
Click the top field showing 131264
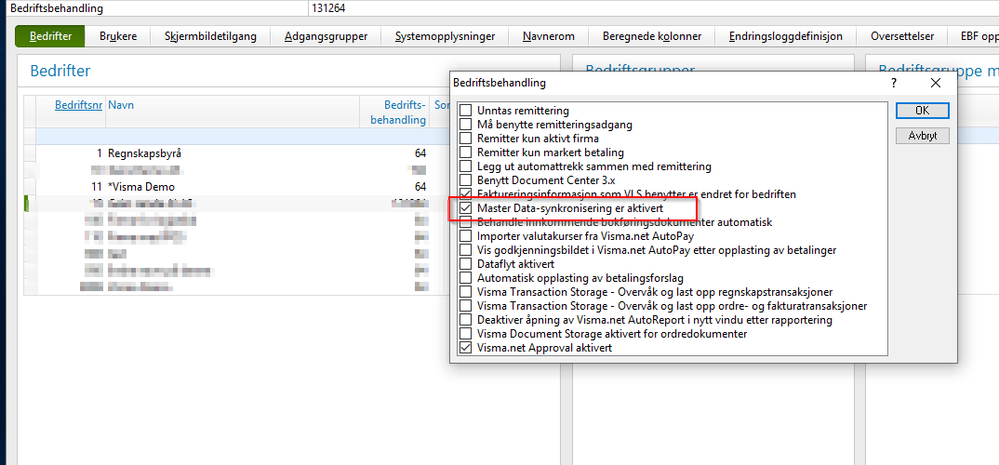coord(653,8)
